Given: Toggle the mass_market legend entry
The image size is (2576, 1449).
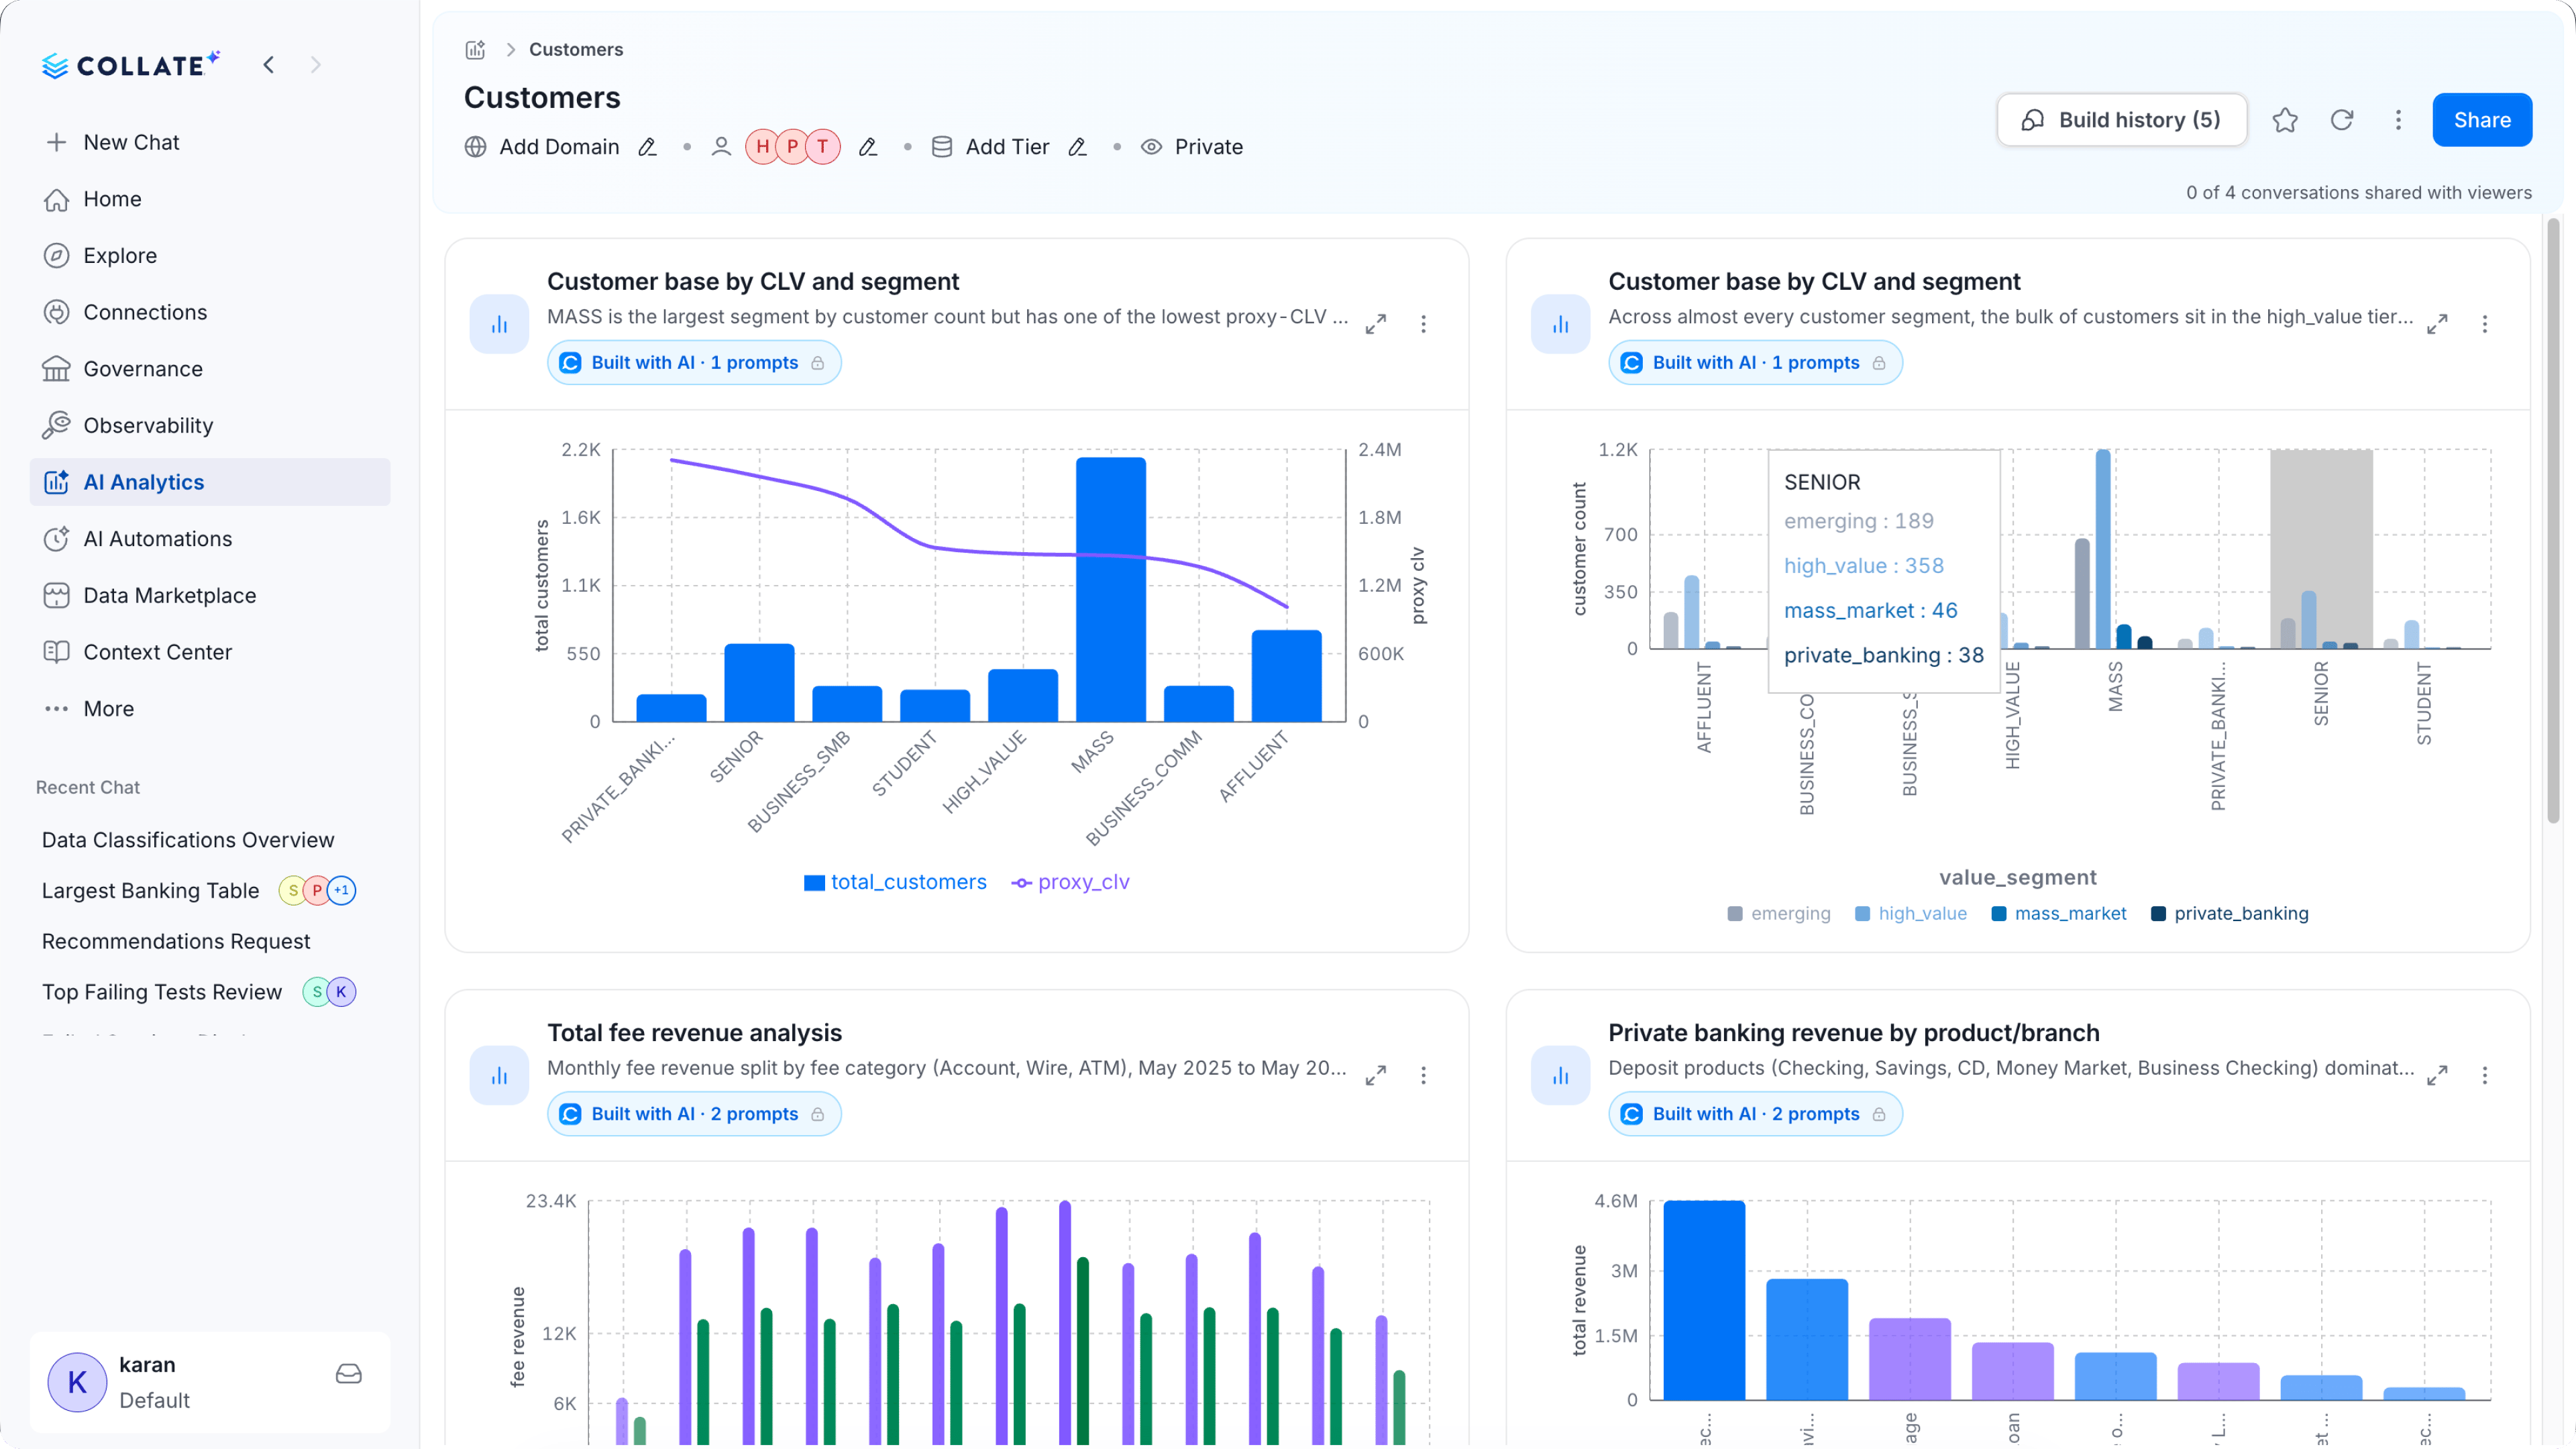Looking at the screenshot, I should [x=2059, y=914].
